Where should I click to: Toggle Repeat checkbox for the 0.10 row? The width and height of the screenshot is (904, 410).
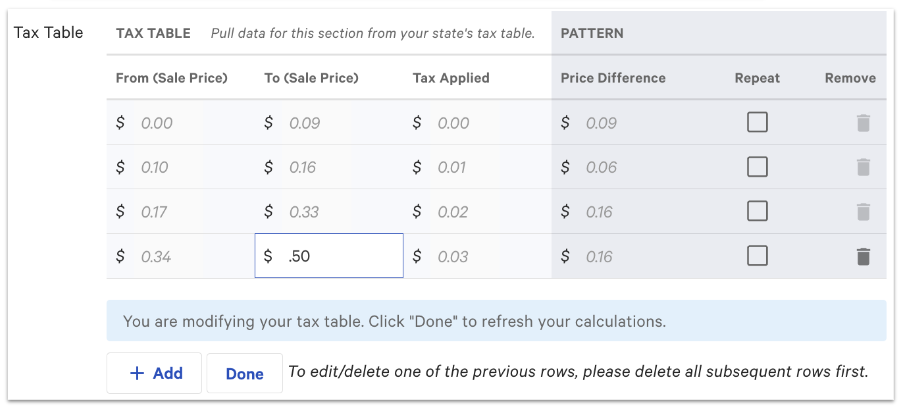[x=757, y=167]
